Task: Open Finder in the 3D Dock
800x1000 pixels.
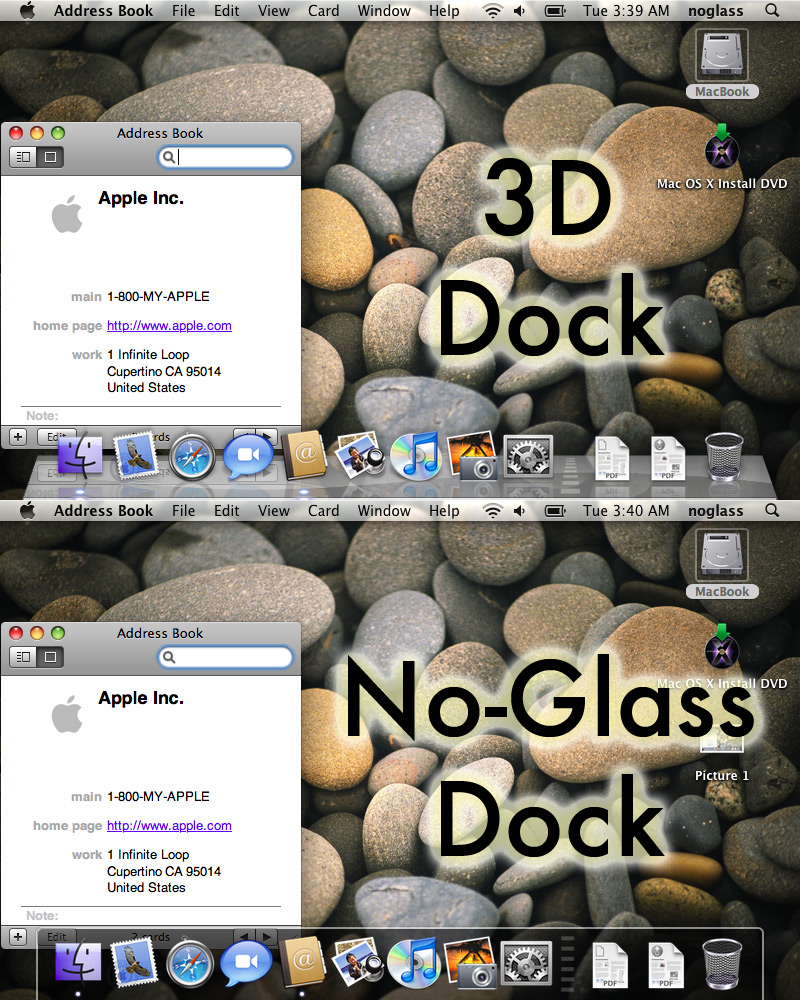Action: tap(81, 455)
